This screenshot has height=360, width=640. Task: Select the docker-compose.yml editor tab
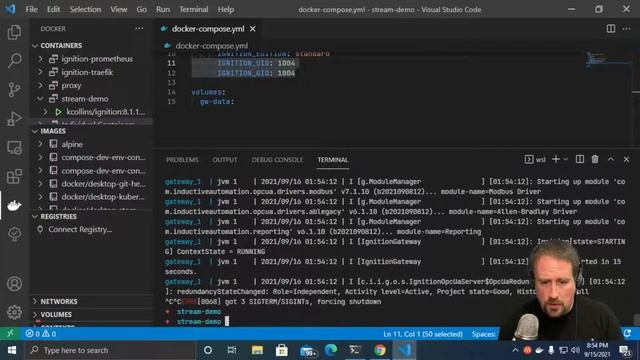[x=207, y=29]
